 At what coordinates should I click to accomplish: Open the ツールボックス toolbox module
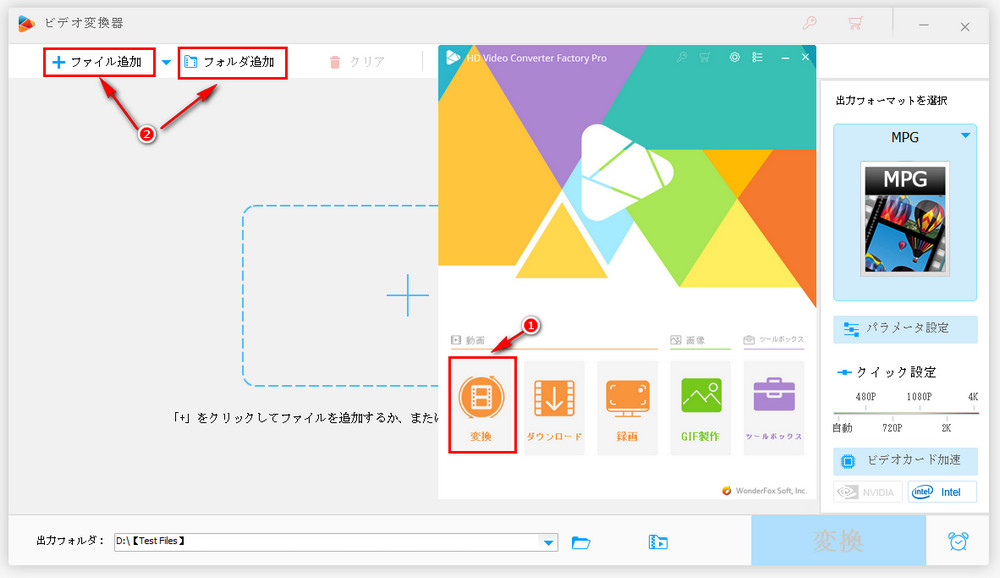tap(774, 408)
